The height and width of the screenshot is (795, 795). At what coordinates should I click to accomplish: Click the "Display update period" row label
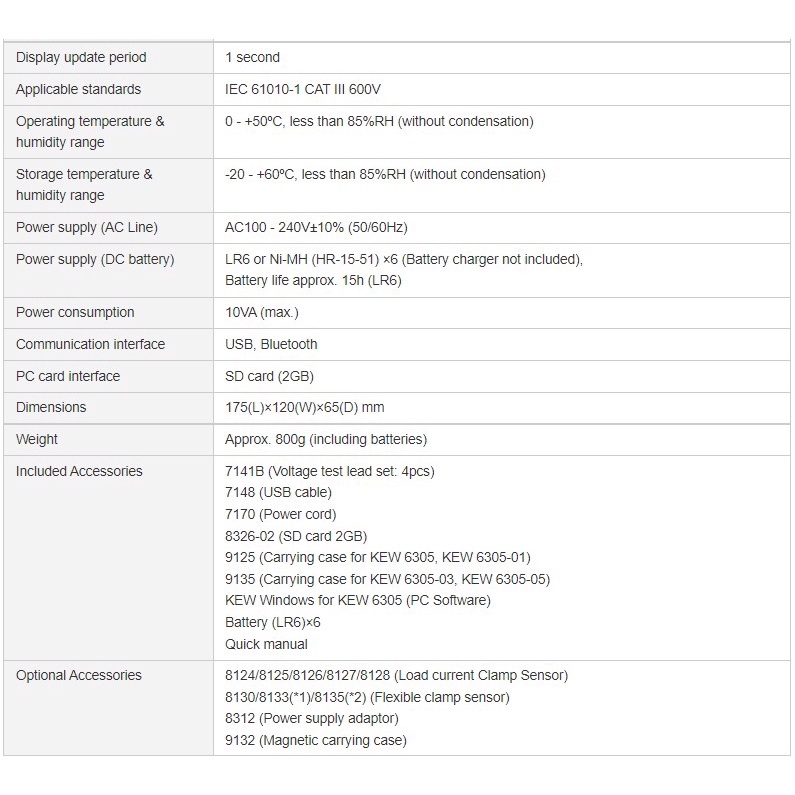(x=81, y=57)
